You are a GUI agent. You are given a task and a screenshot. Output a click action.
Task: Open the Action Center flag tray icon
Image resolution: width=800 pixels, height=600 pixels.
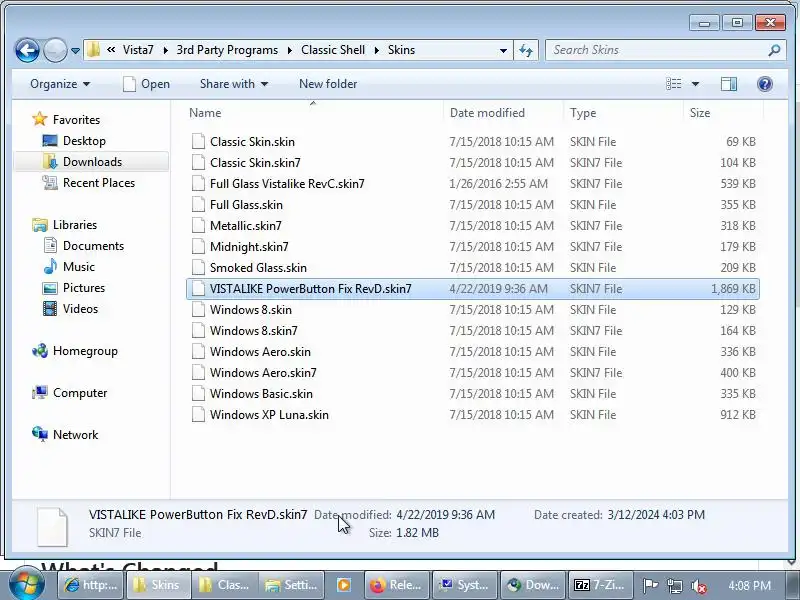pos(650,586)
